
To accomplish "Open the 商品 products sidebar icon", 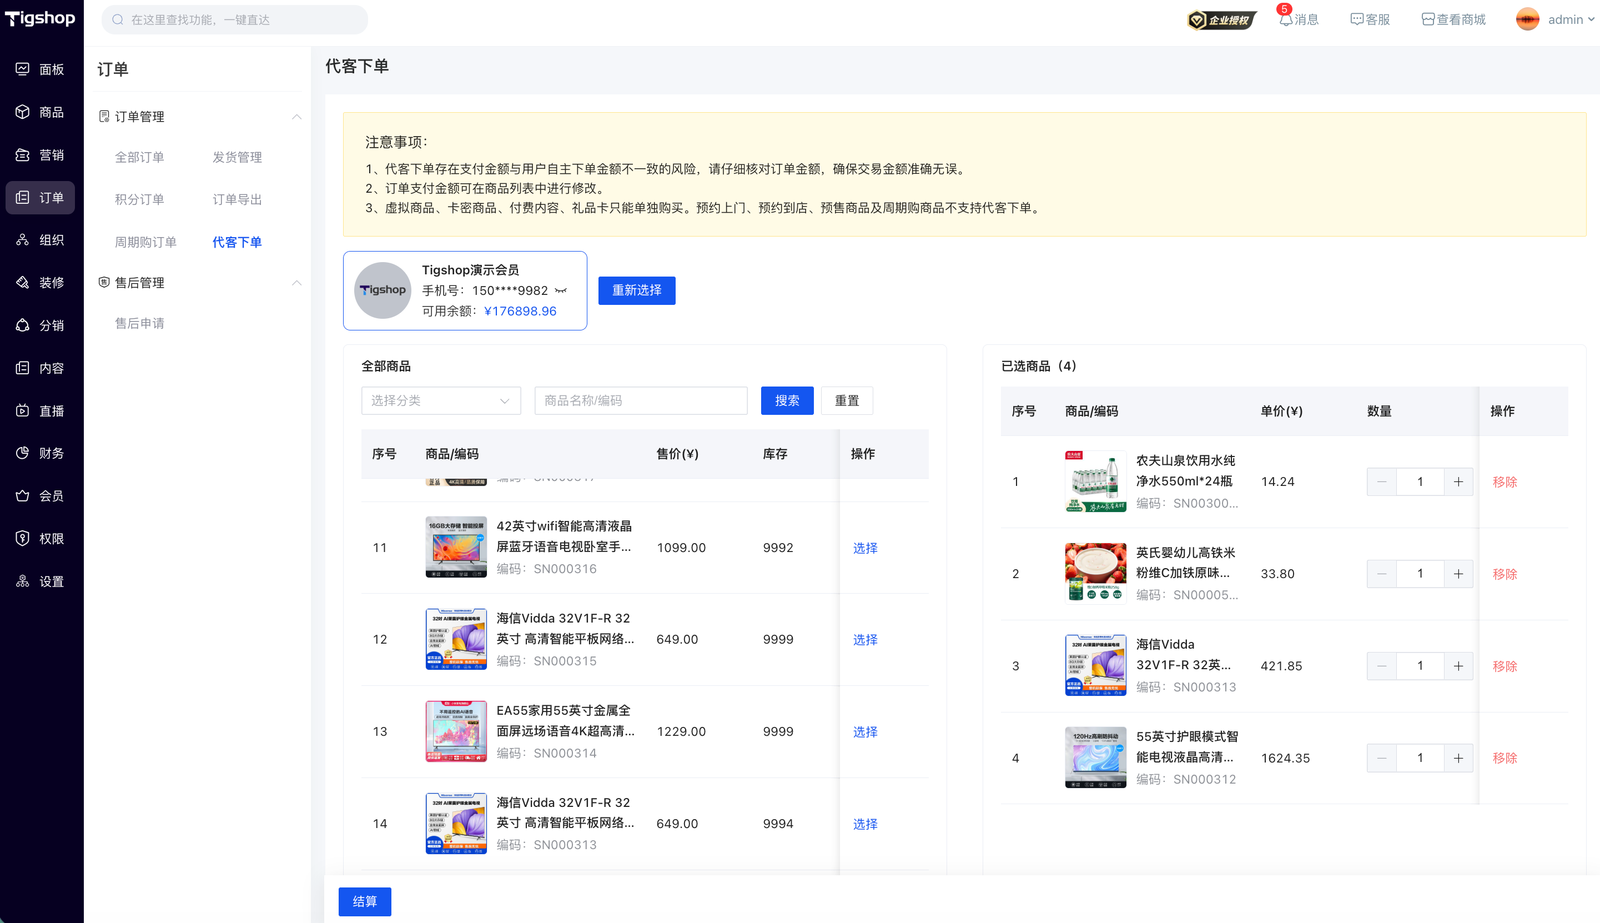I will tap(23, 112).
